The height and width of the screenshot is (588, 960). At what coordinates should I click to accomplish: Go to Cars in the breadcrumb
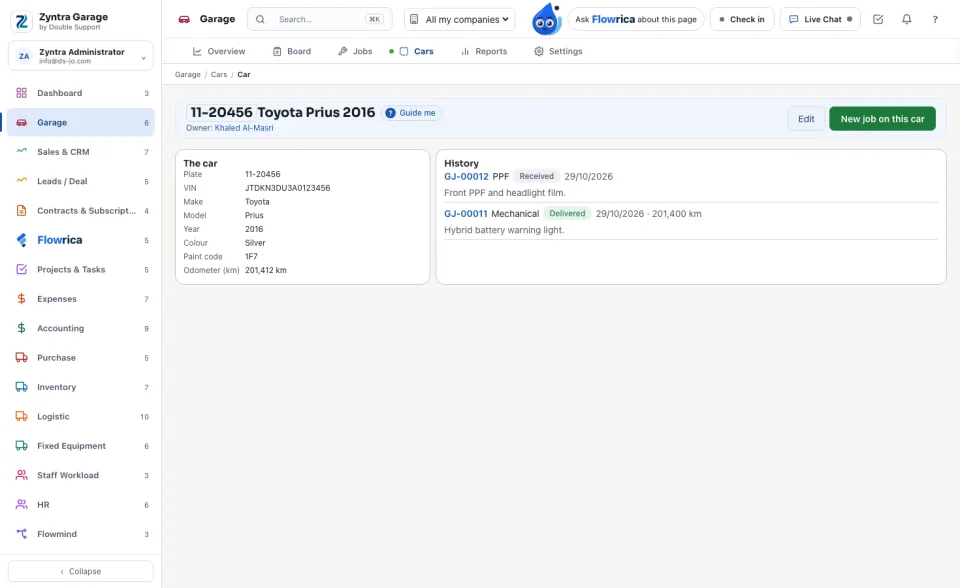tap(219, 75)
